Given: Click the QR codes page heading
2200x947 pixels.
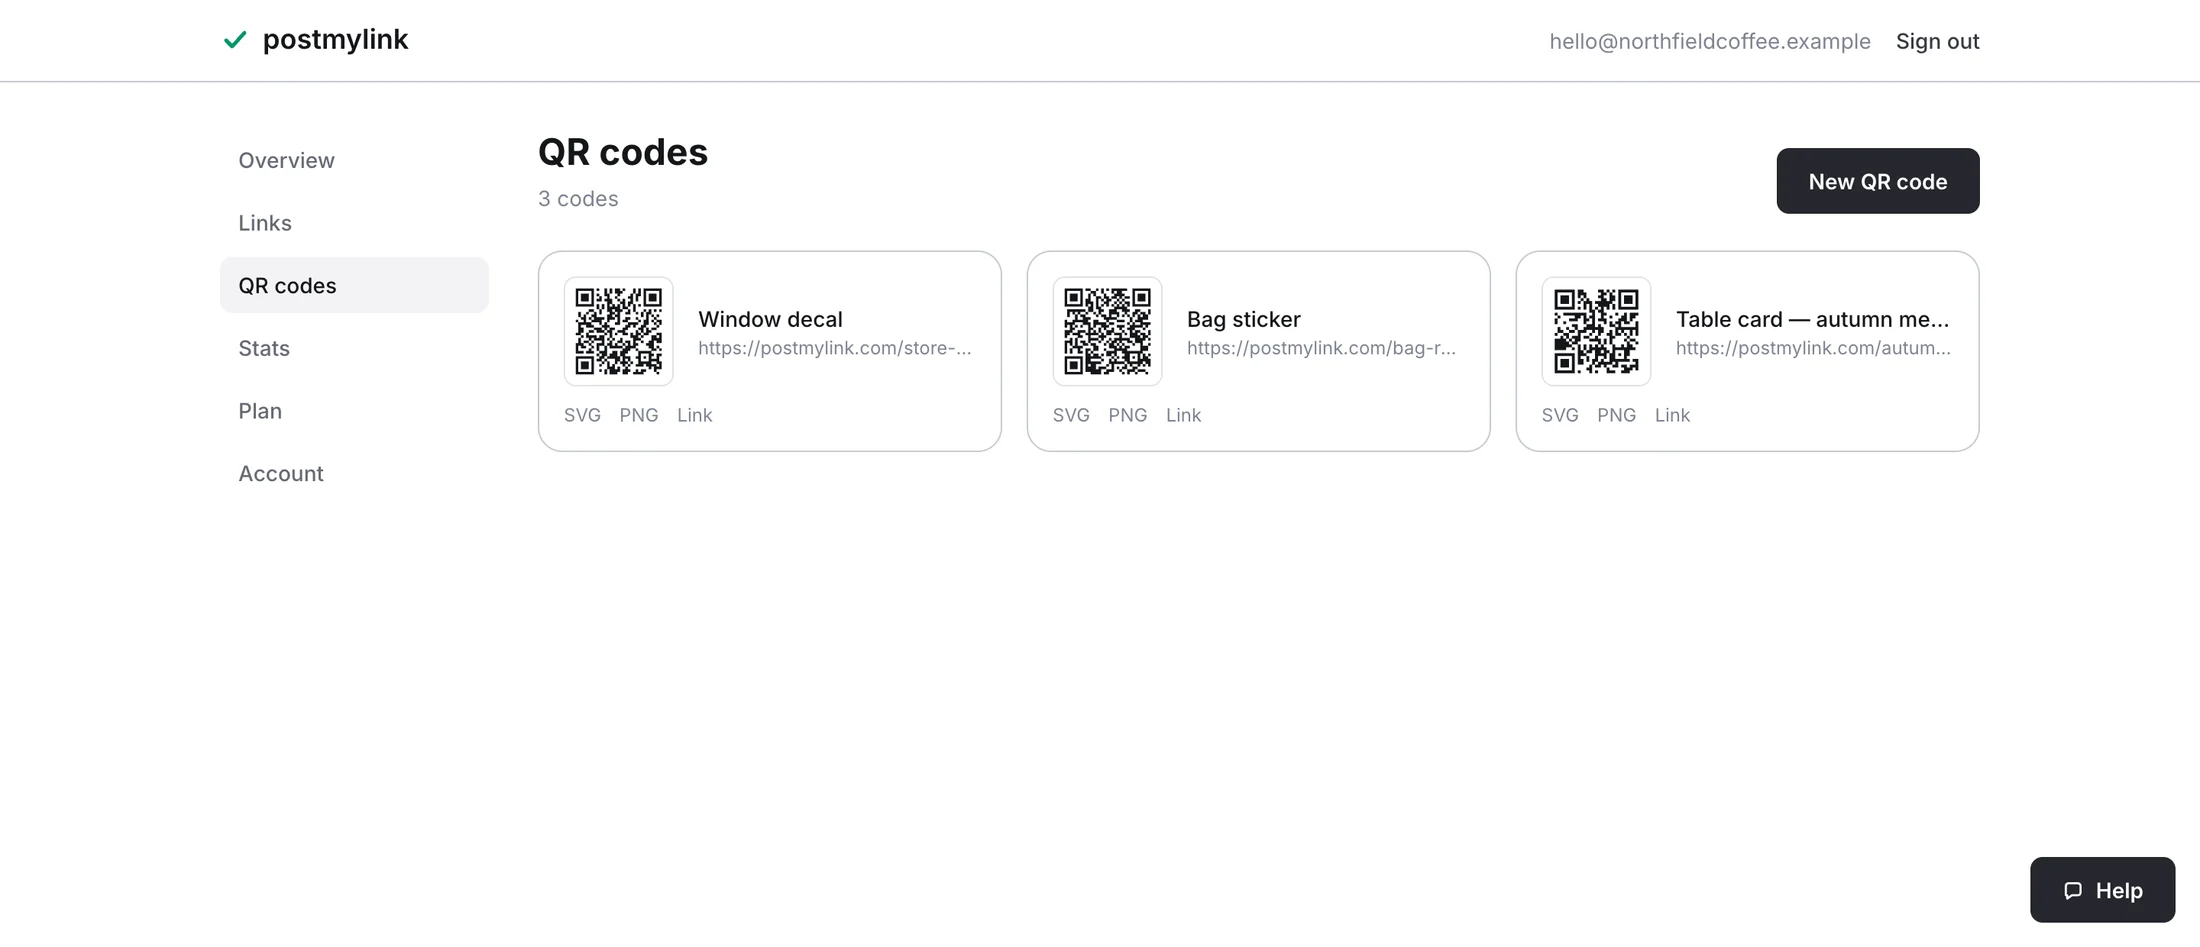Looking at the screenshot, I should click(623, 152).
